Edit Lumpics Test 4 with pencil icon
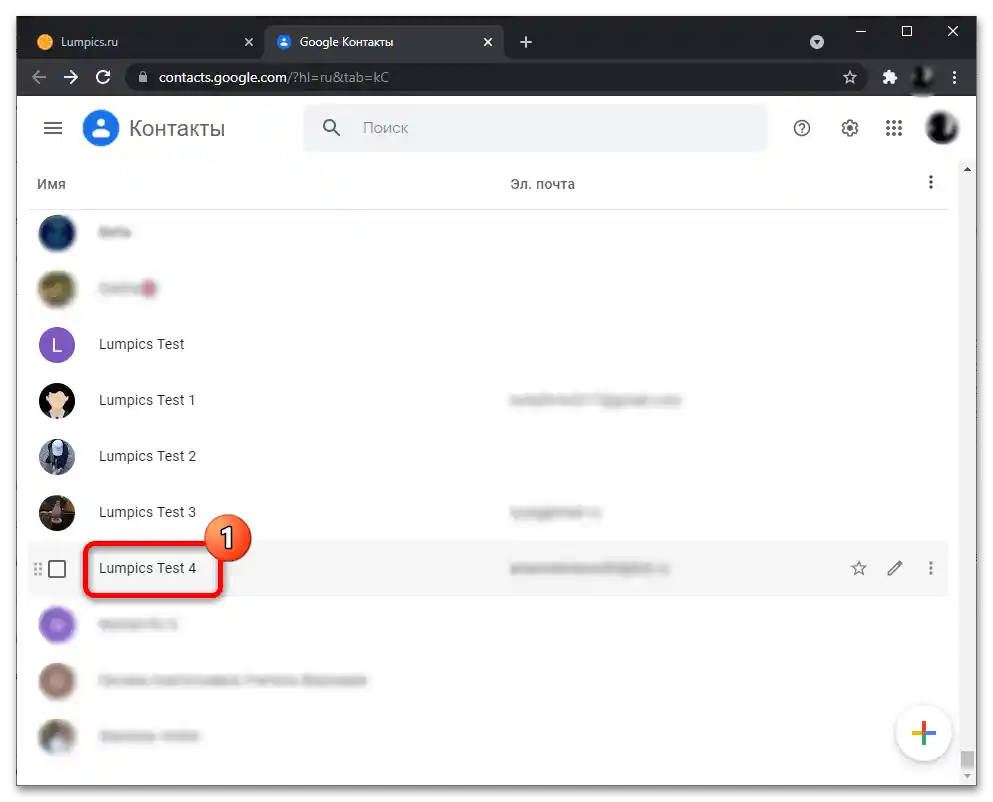993x802 pixels. [894, 568]
